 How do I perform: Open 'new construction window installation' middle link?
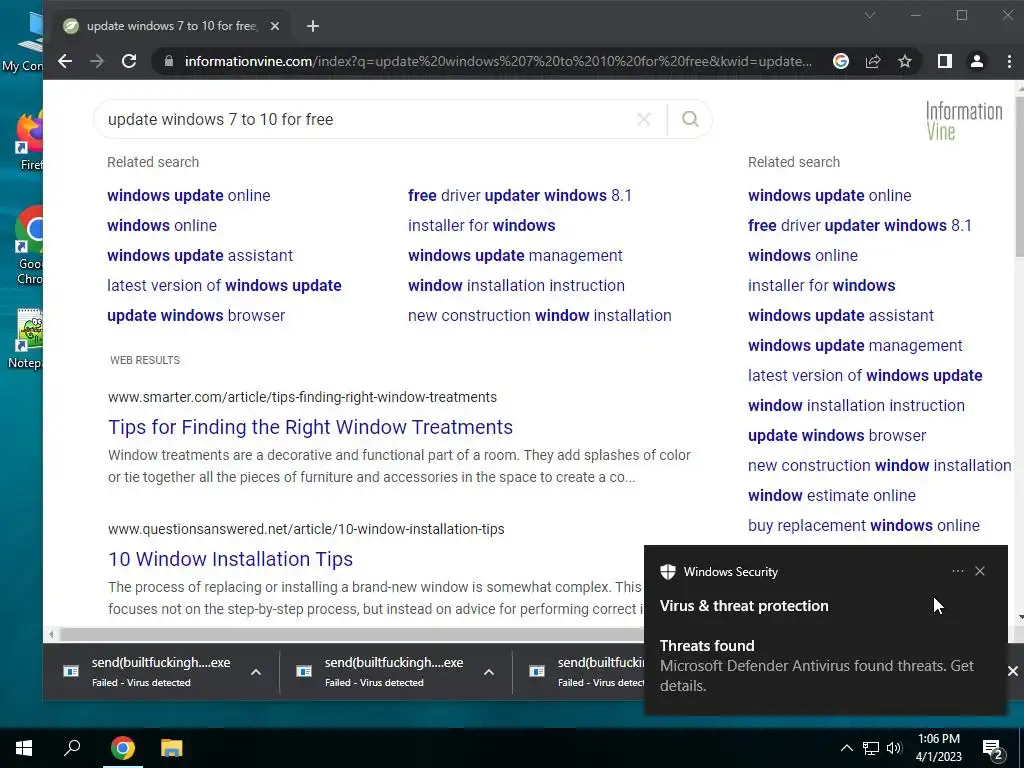pos(539,315)
